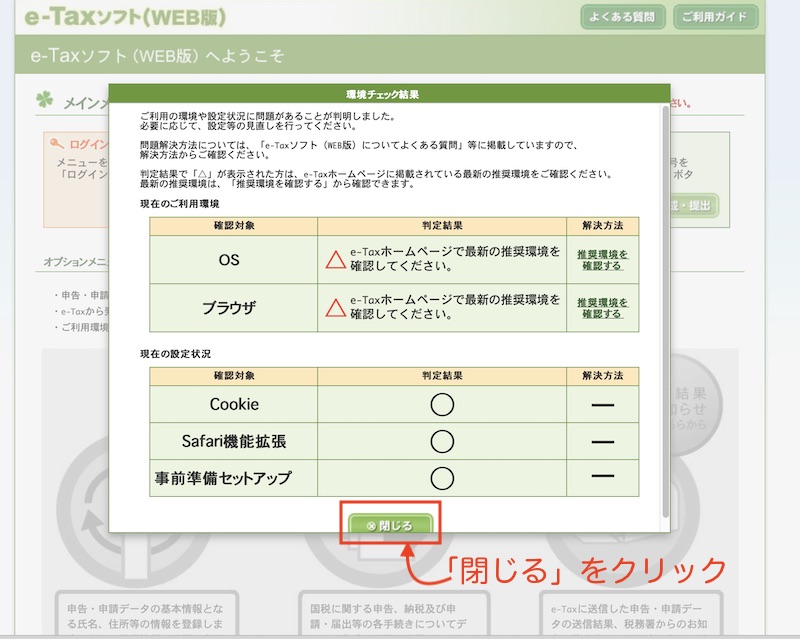
Task: Open ご利用ガイド button at top
Action: click(x=715, y=17)
